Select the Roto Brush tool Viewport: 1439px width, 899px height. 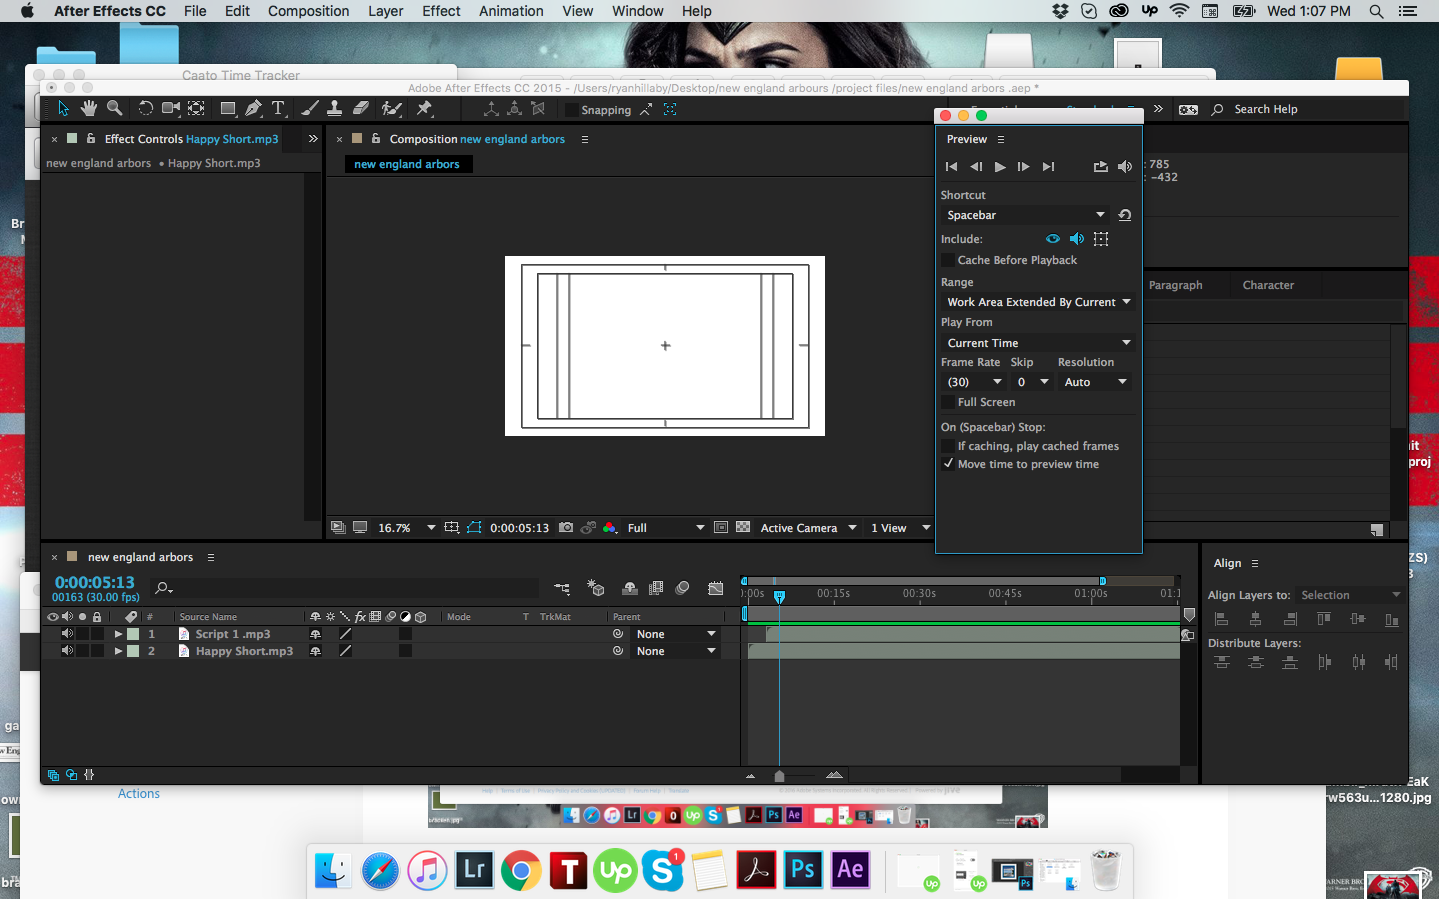point(392,108)
